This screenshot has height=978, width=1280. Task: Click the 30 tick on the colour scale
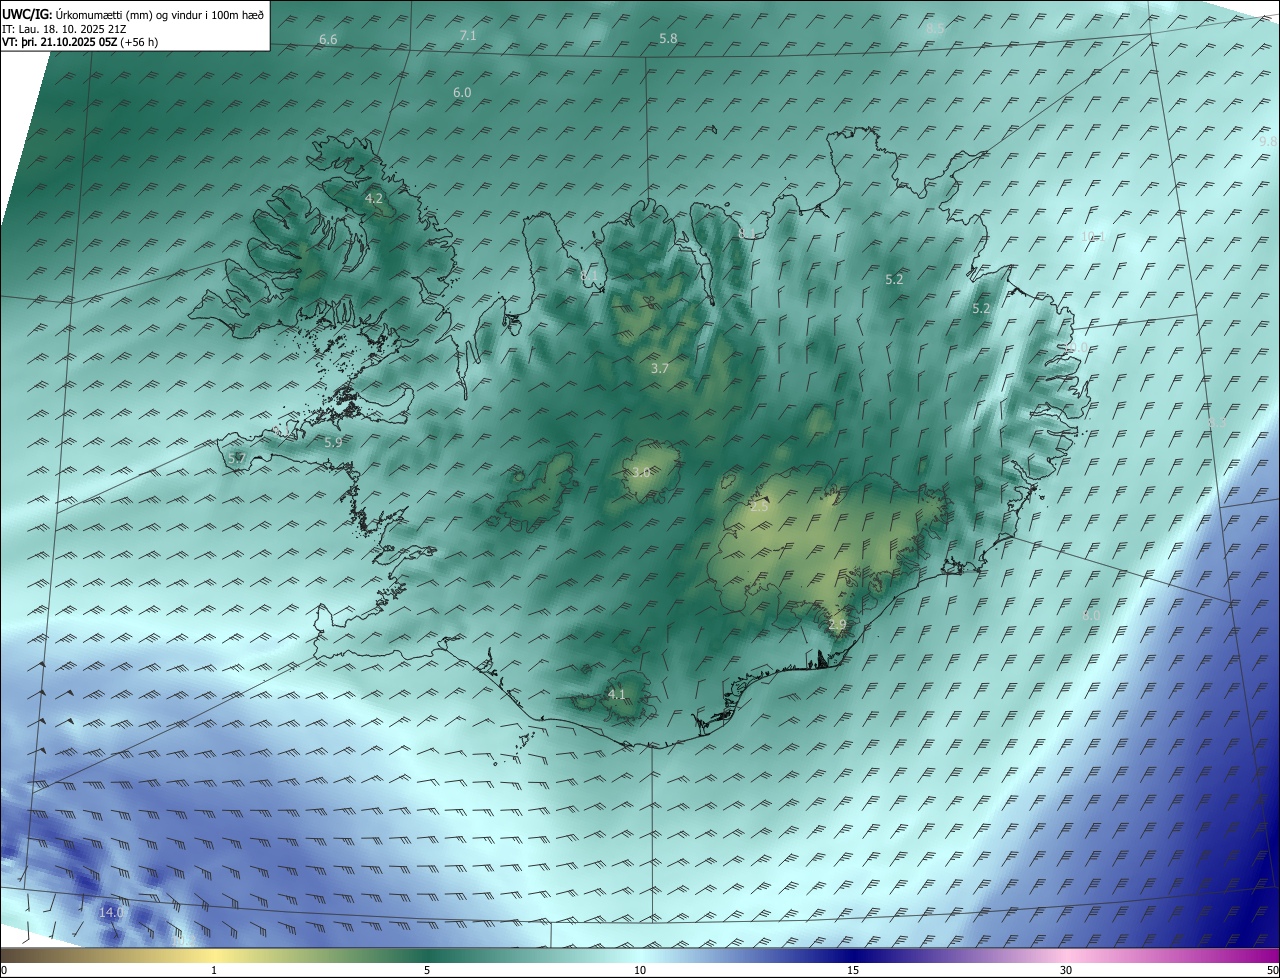[x=1066, y=970]
